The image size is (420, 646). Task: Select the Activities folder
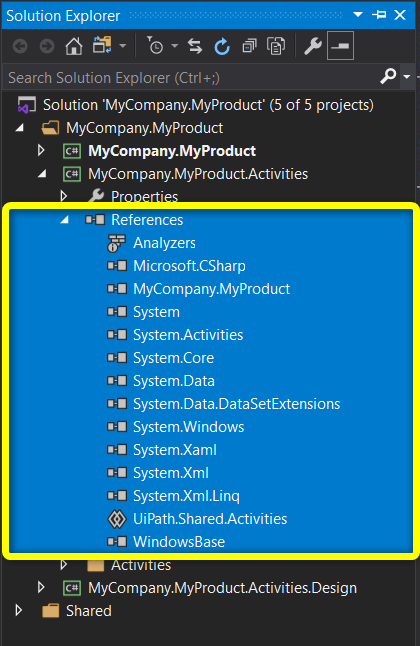(141, 565)
